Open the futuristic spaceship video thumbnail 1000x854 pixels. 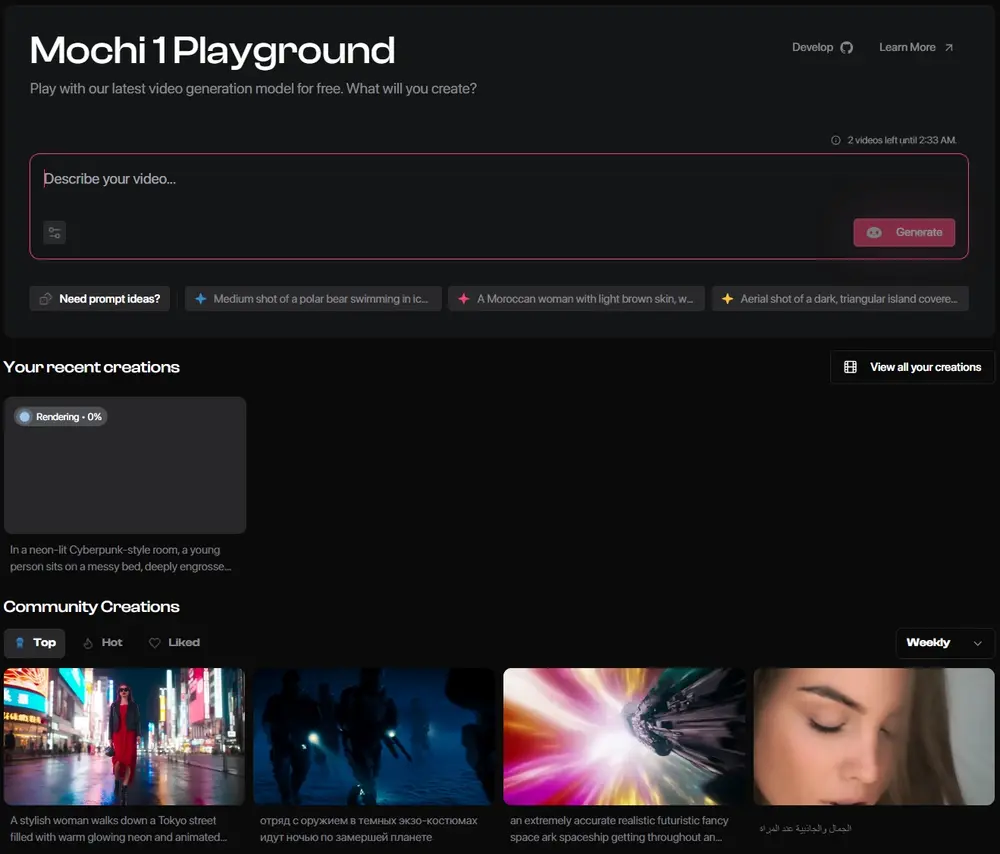[624, 736]
